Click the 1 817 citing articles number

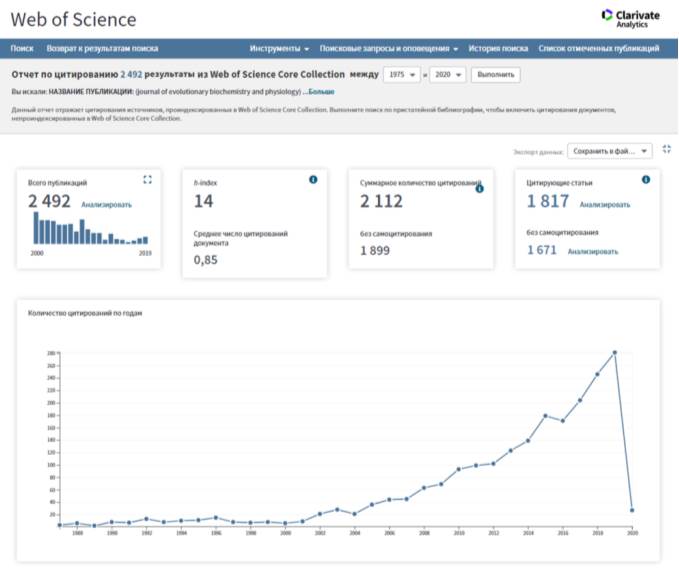point(548,201)
